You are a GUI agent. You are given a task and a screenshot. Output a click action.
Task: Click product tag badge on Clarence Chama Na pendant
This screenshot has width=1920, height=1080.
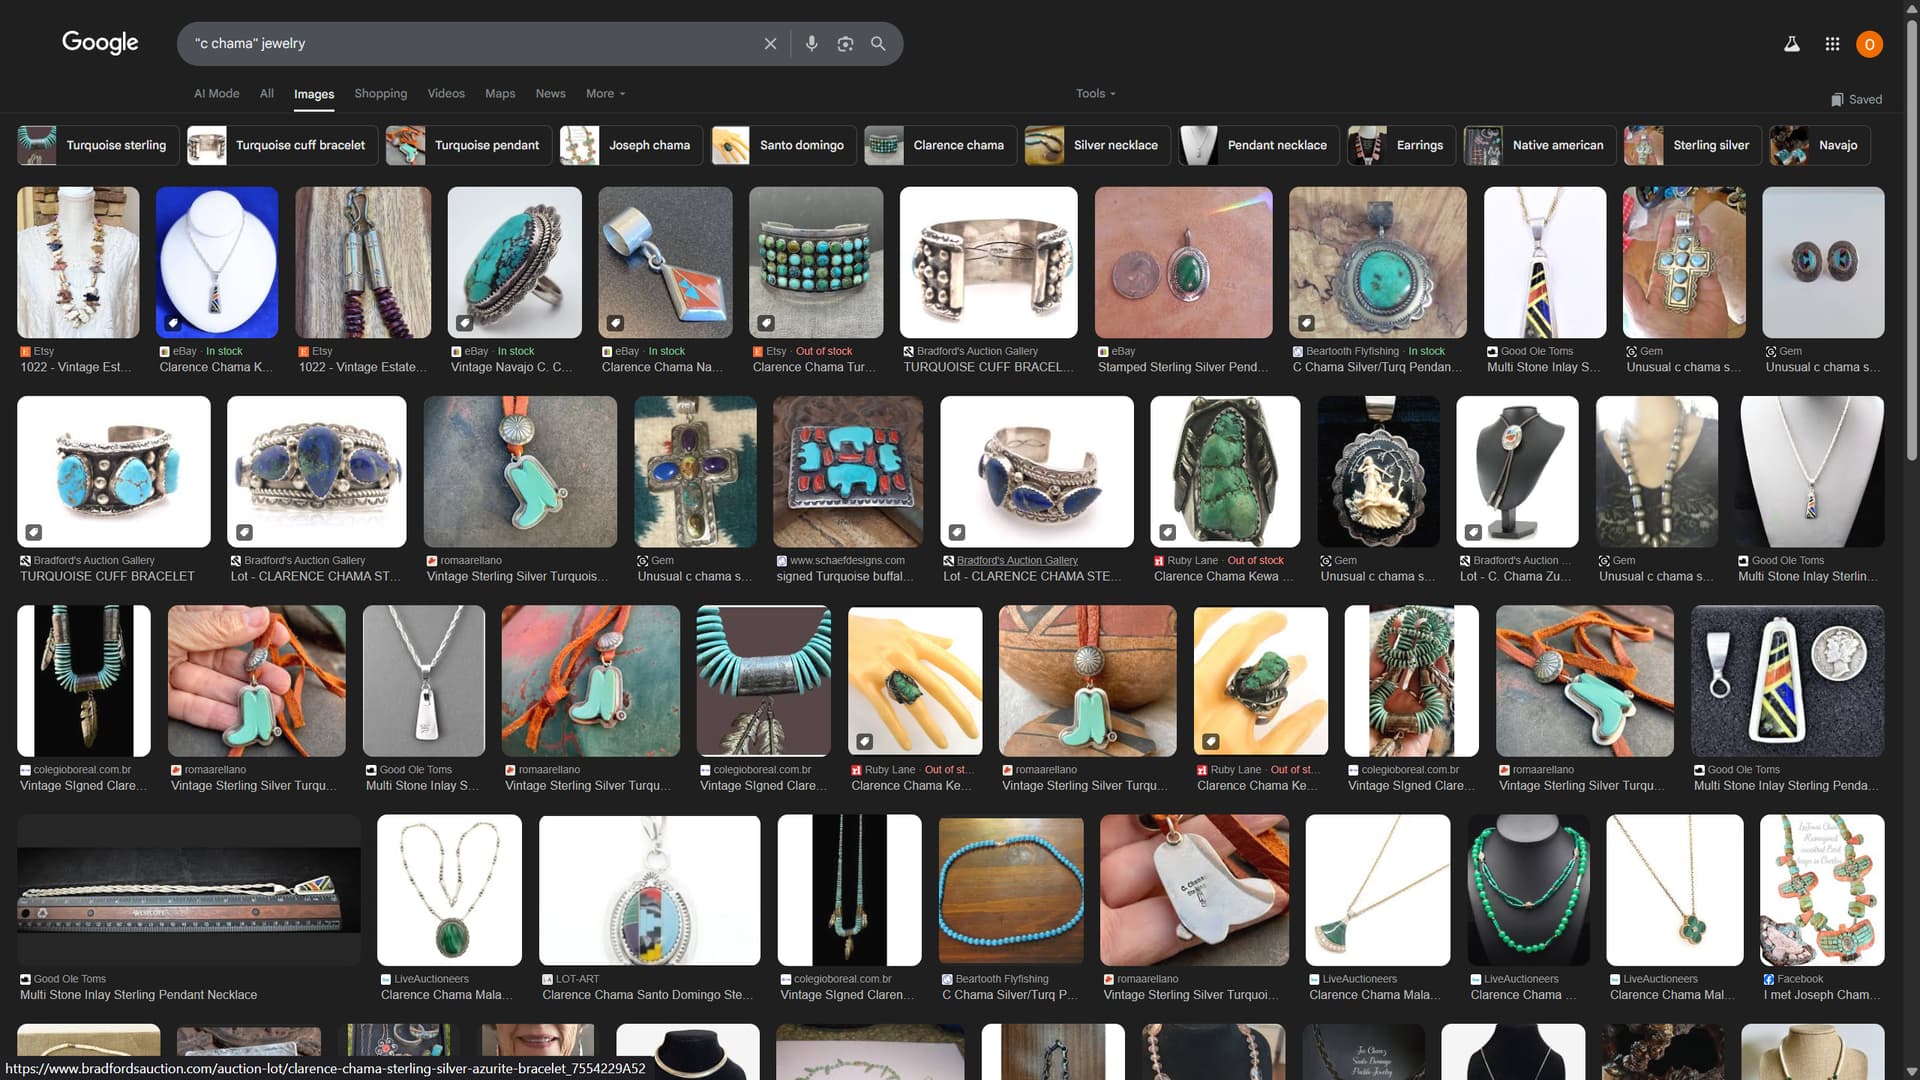[x=615, y=323]
